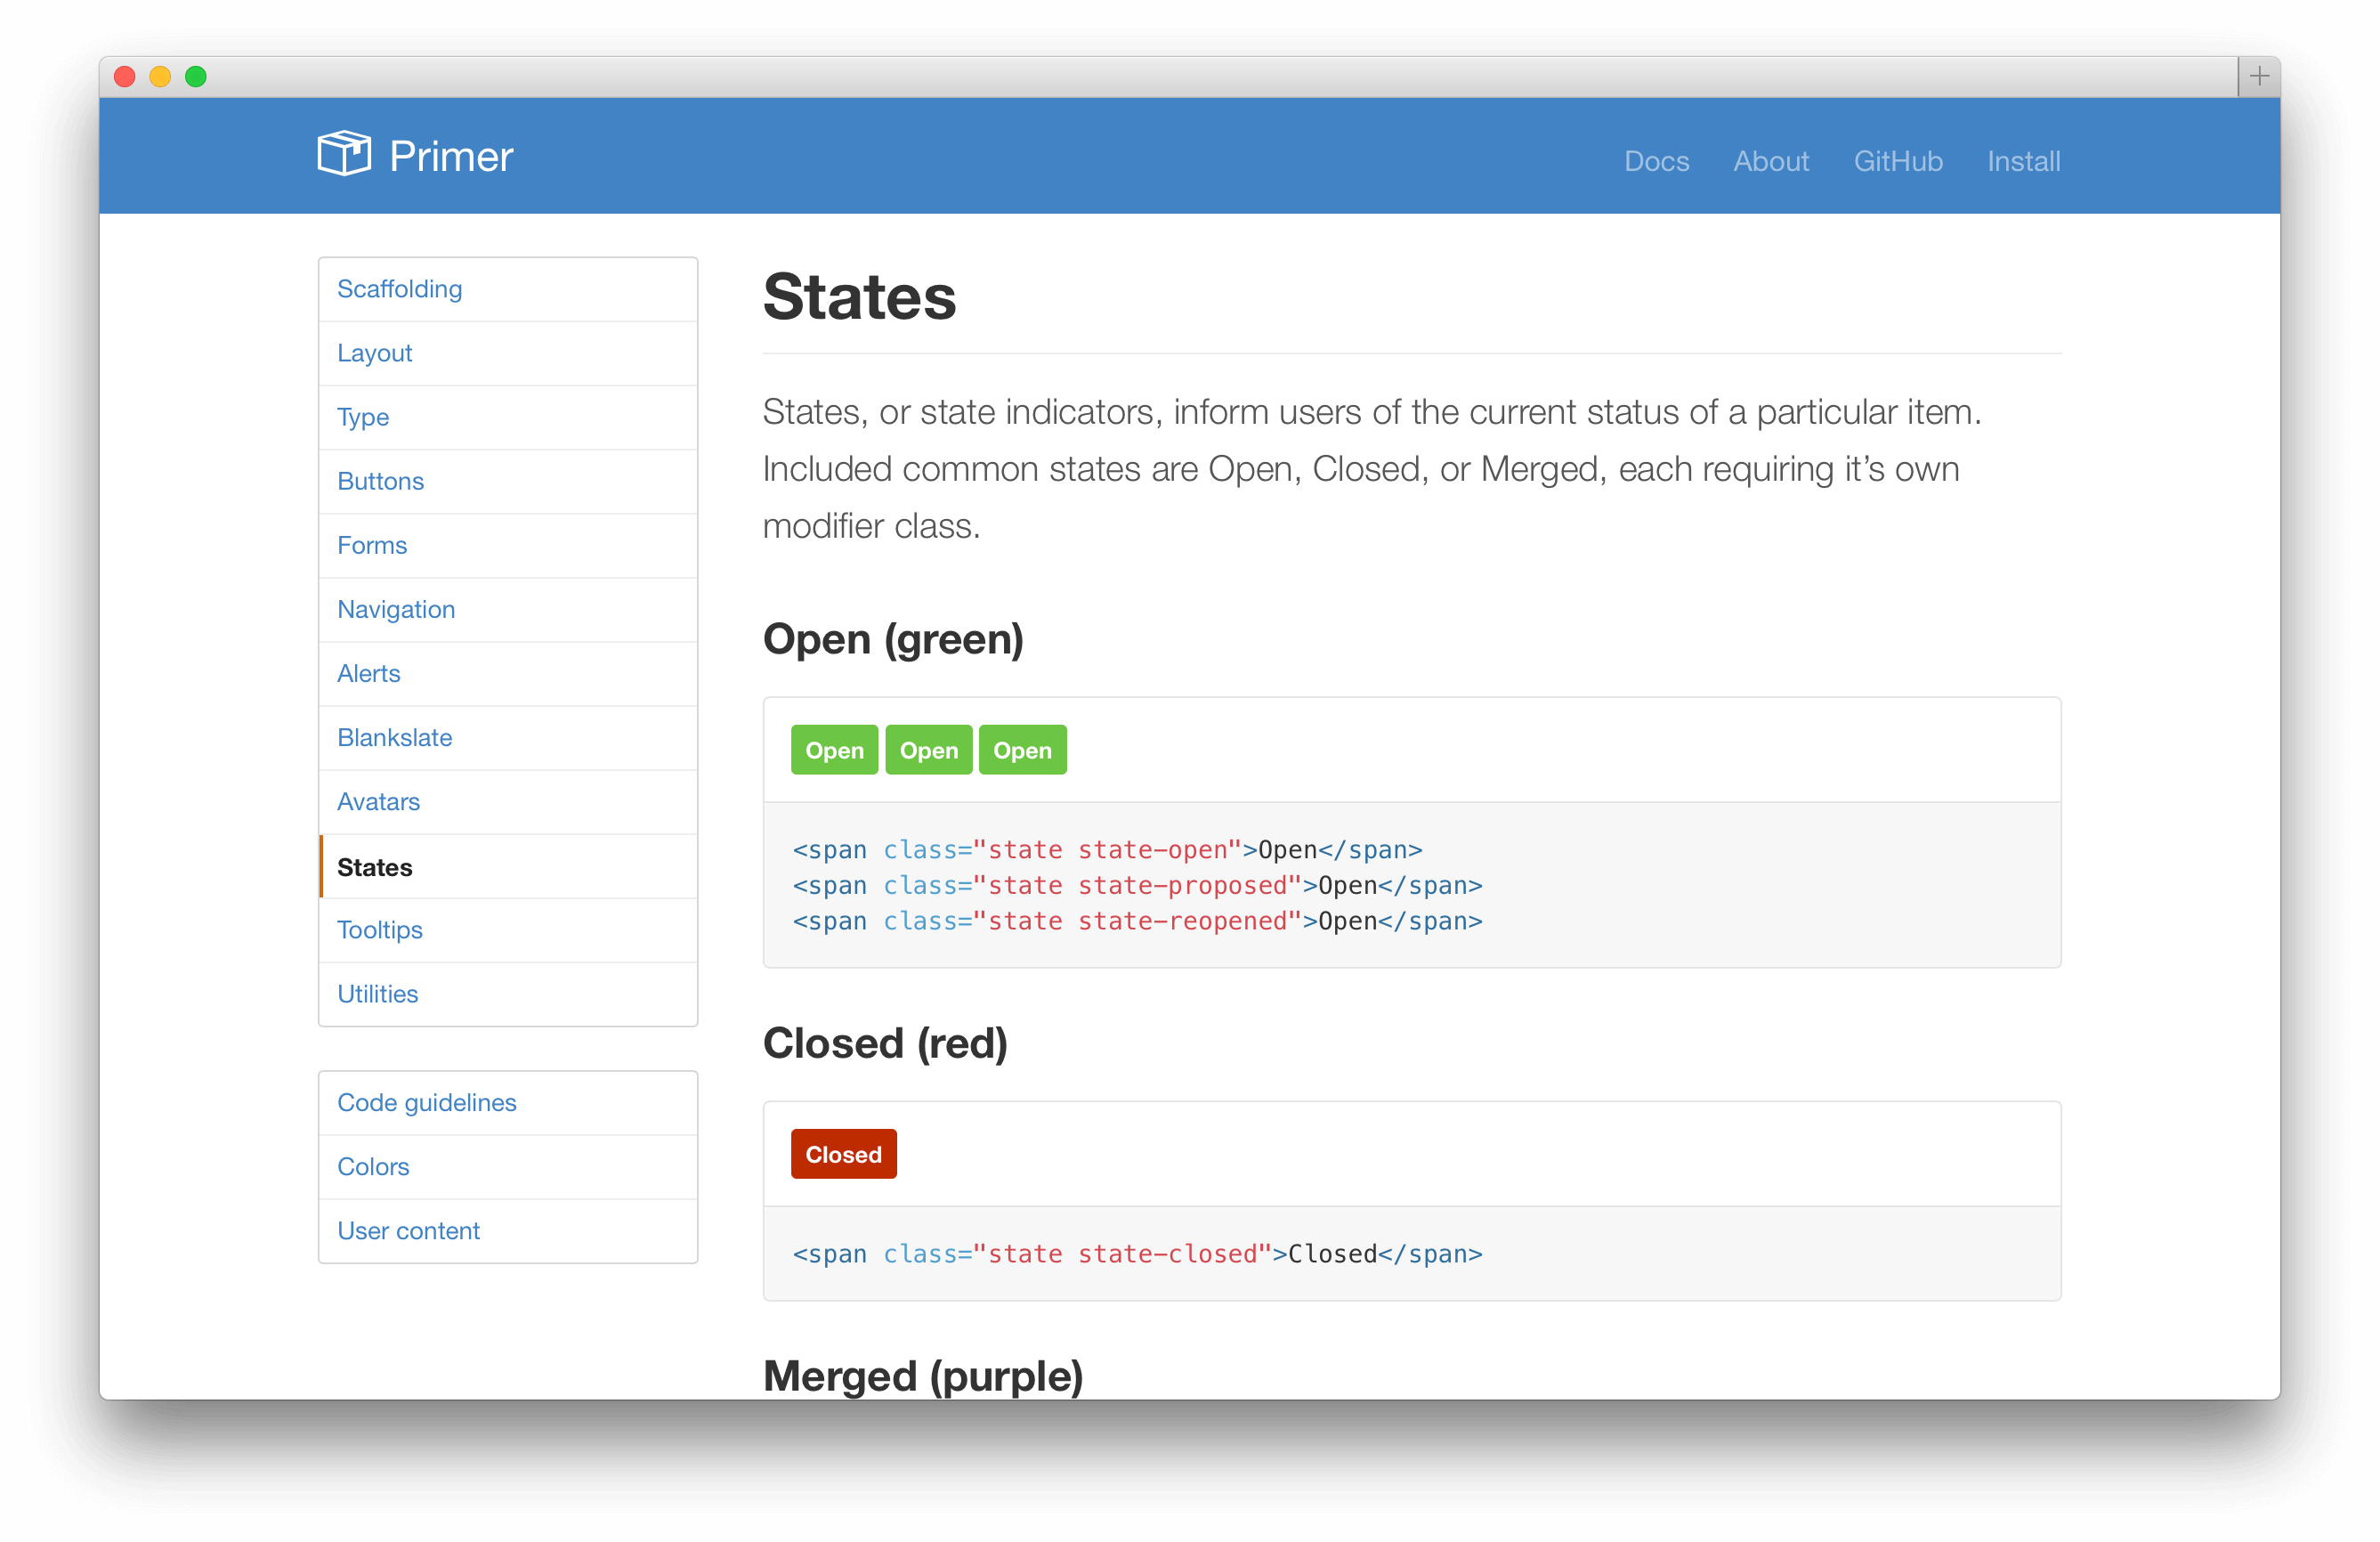
Task: Click the second green Open state badge
Action: click(928, 750)
